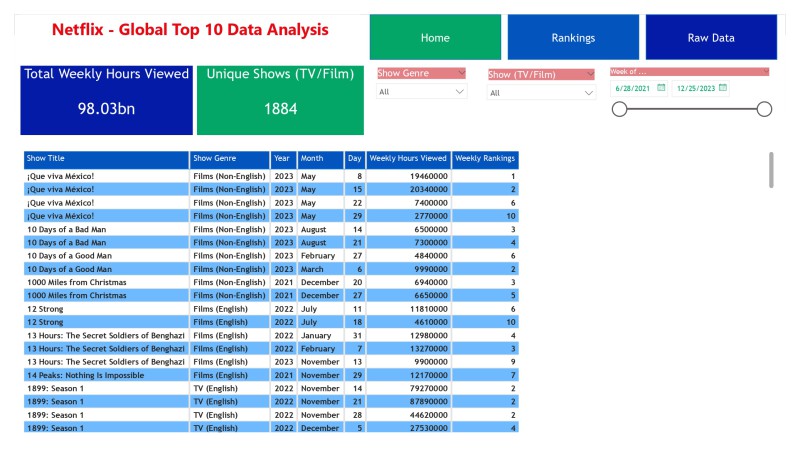The image size is (800, 463).
Task: Click '10 Days of a Good Man' February row
Action: coord(69,256)
